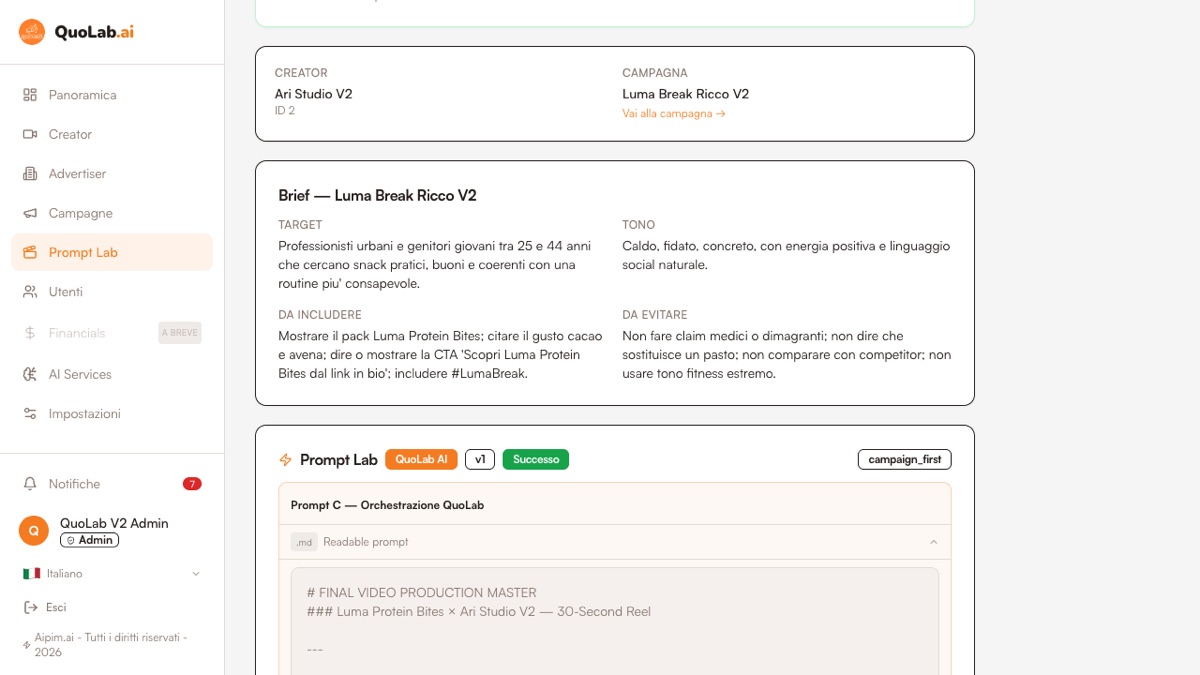Click the Utenti people icon

click(30, 292)
